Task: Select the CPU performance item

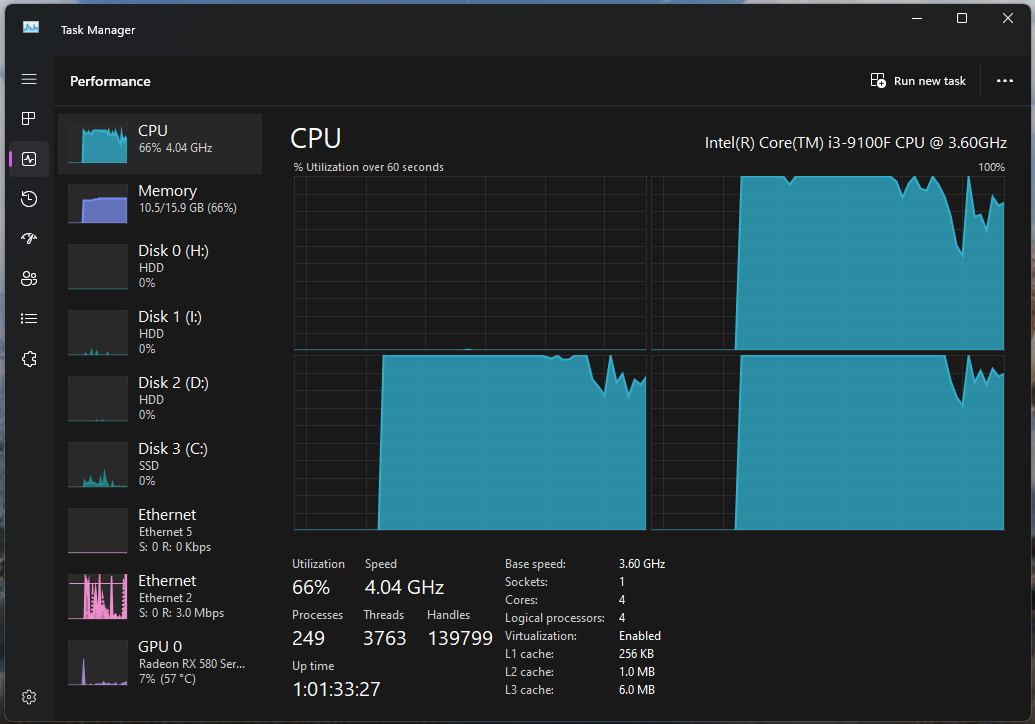Action: pyautogui.click(x=160, y=144)
